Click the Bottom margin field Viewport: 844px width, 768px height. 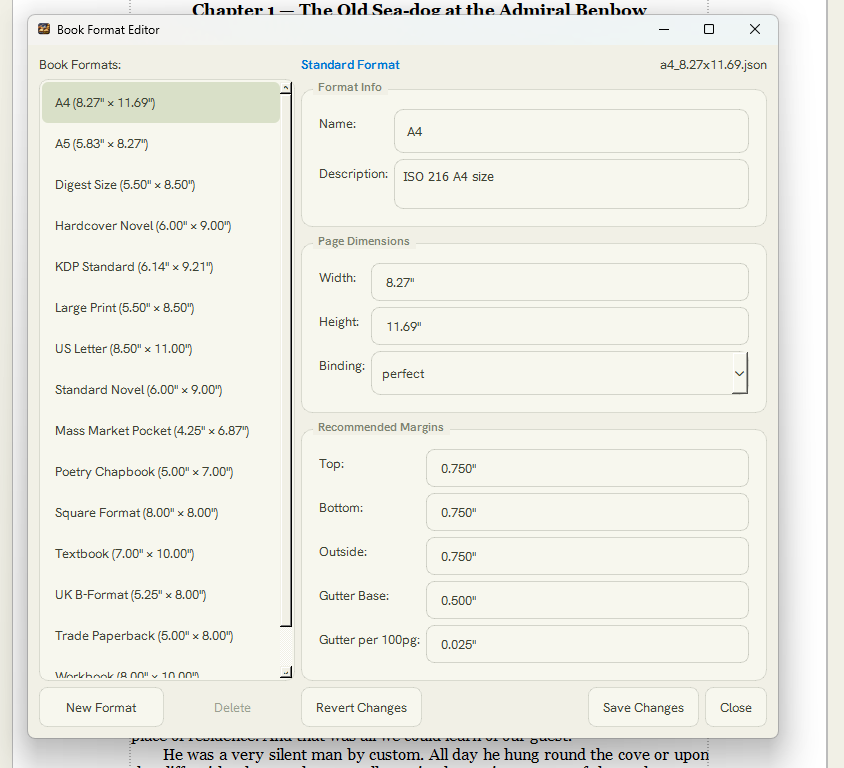tap(587, 512)
